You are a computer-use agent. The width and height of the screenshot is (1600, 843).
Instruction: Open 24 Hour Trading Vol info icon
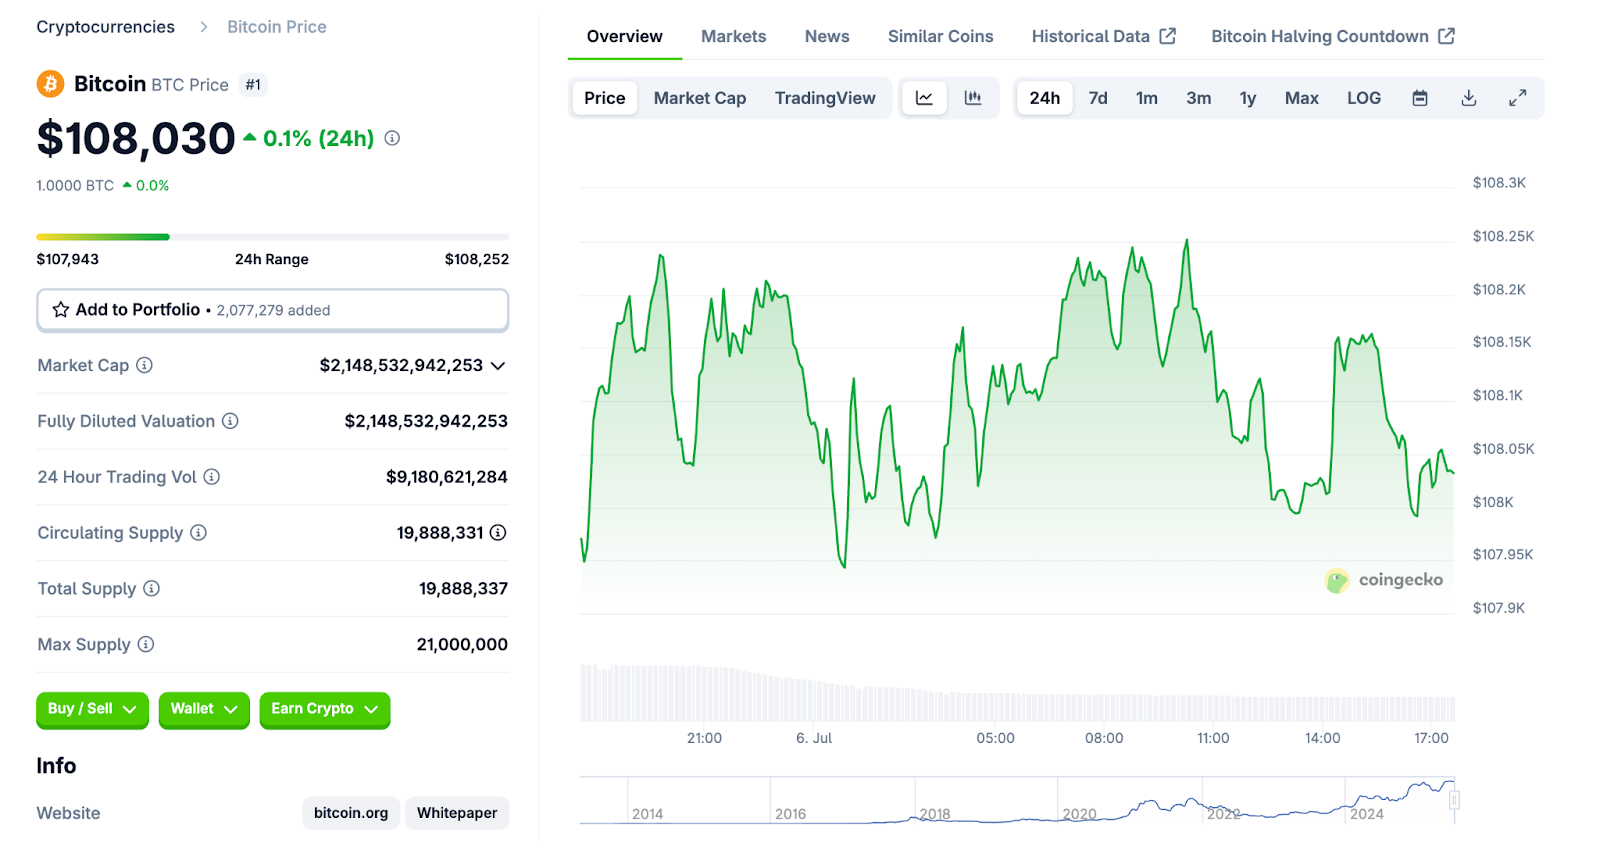pyautogui.click(x=212, y=477)
